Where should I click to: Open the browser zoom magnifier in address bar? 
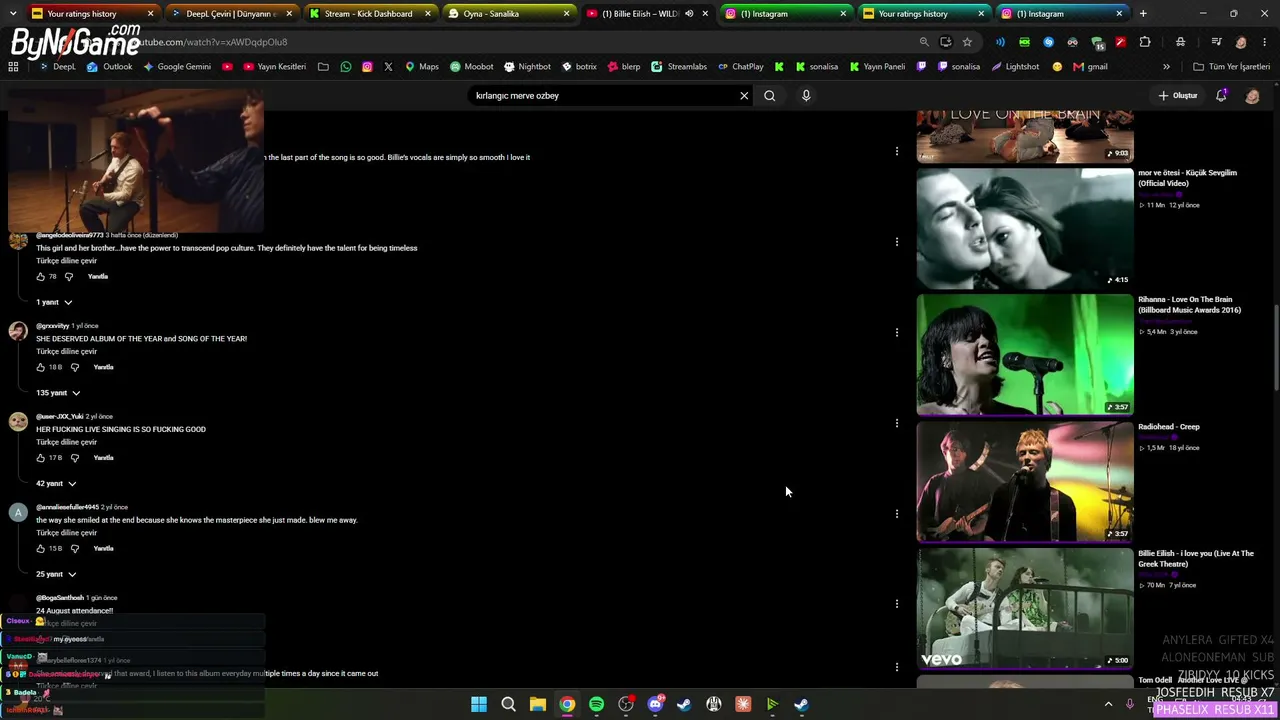click(x=924, y=42)
